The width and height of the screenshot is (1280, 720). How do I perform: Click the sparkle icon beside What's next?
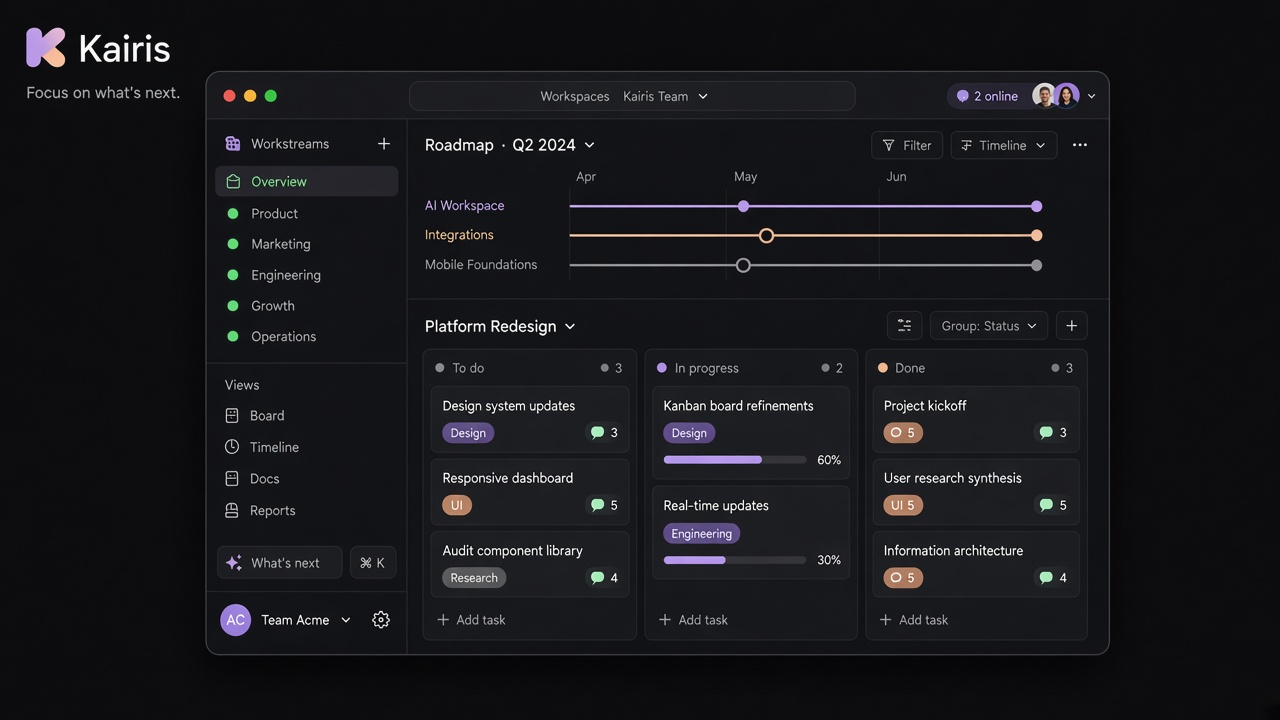click(x=234, y=563)
